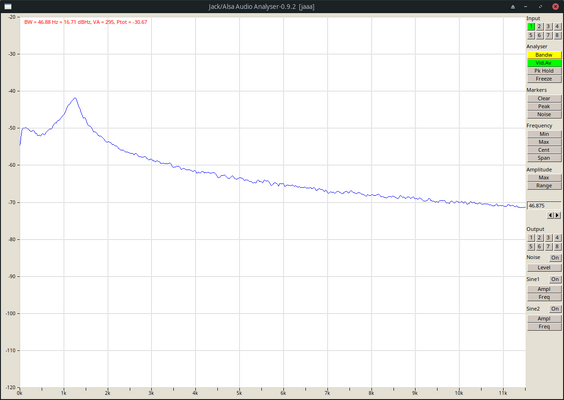Clear all markers
The image size is (564, 400).
pos(544,99)
